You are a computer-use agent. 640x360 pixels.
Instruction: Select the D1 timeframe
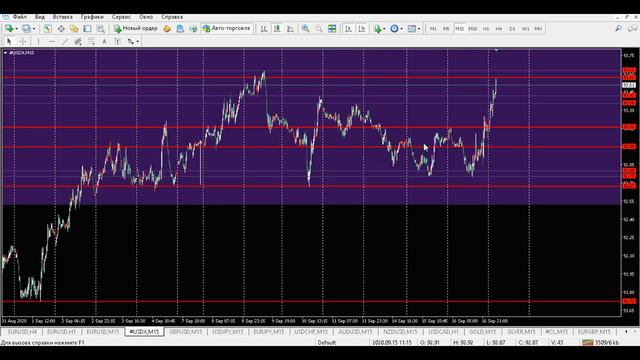[512, 29]
